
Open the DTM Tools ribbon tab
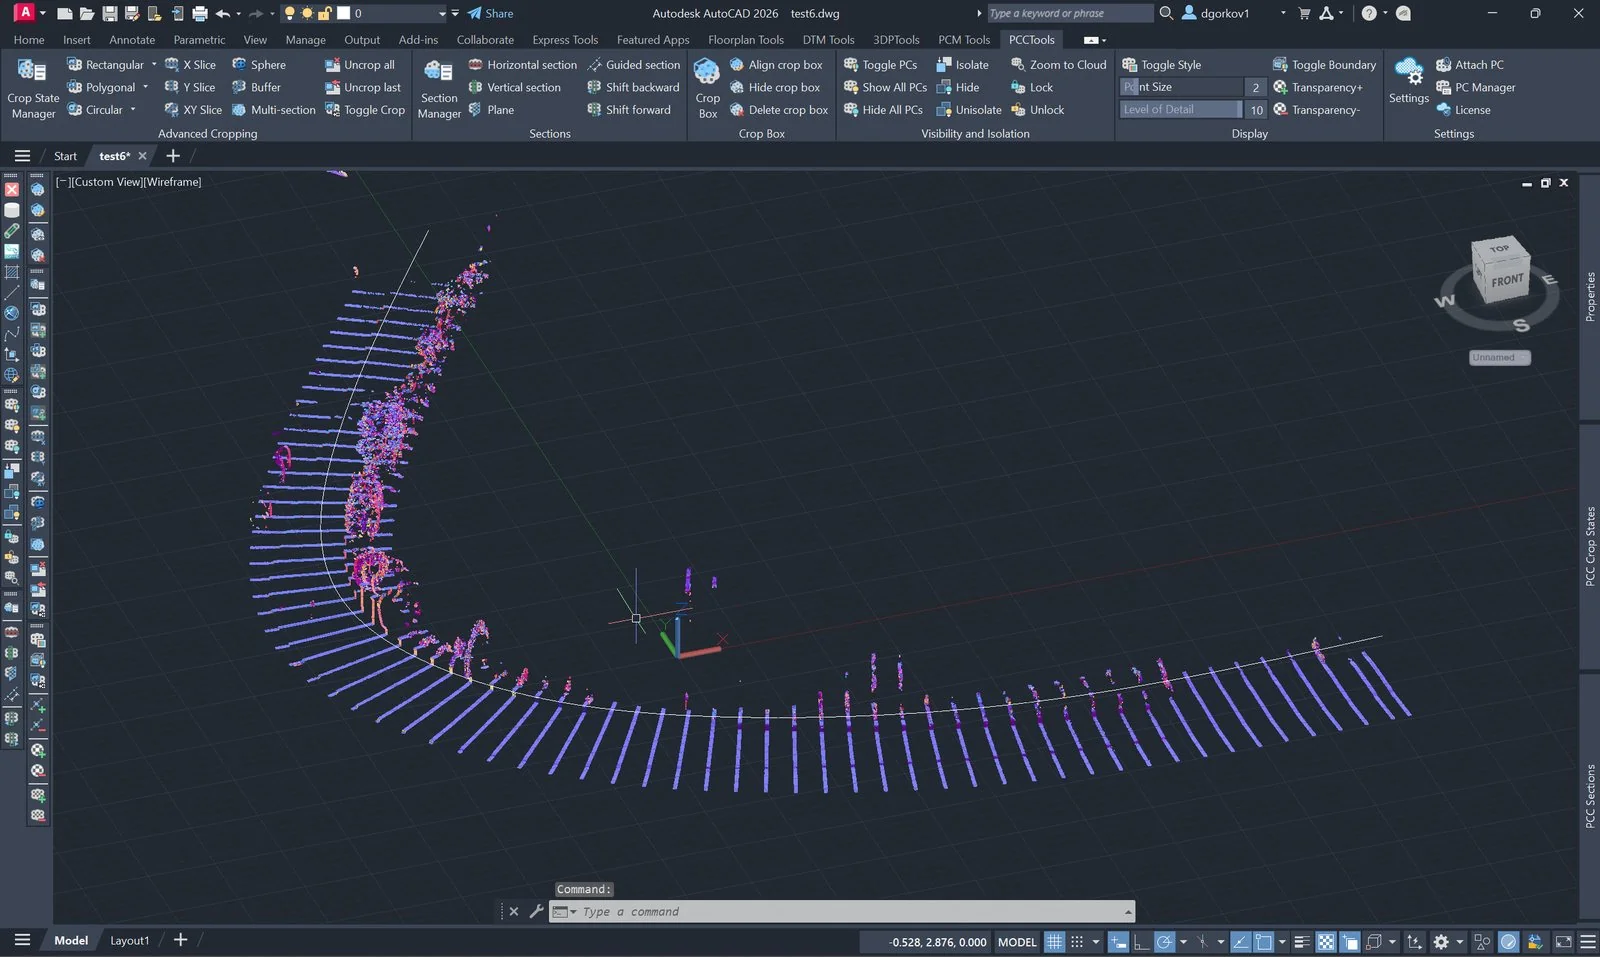click(x=828, y=40)
